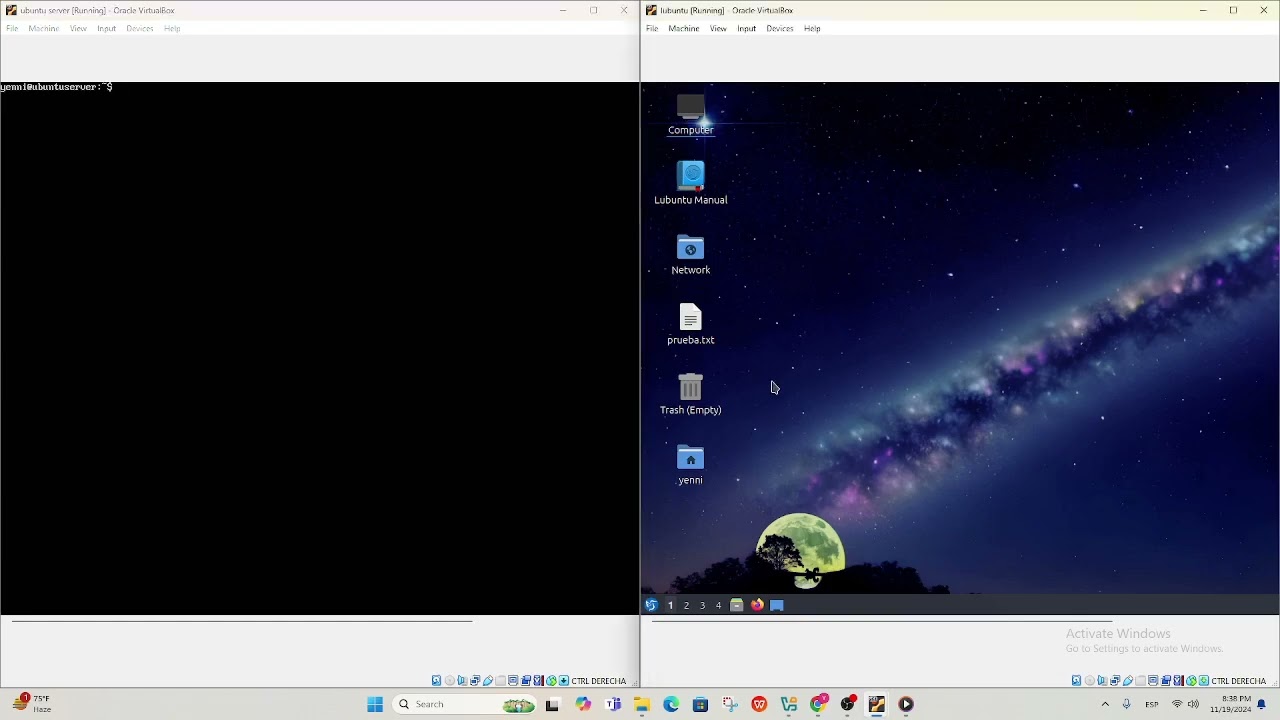Open View menu in lubuntu VirtualBox window
The width and height of the screenshot is (1280, 720).
[718, 28]
